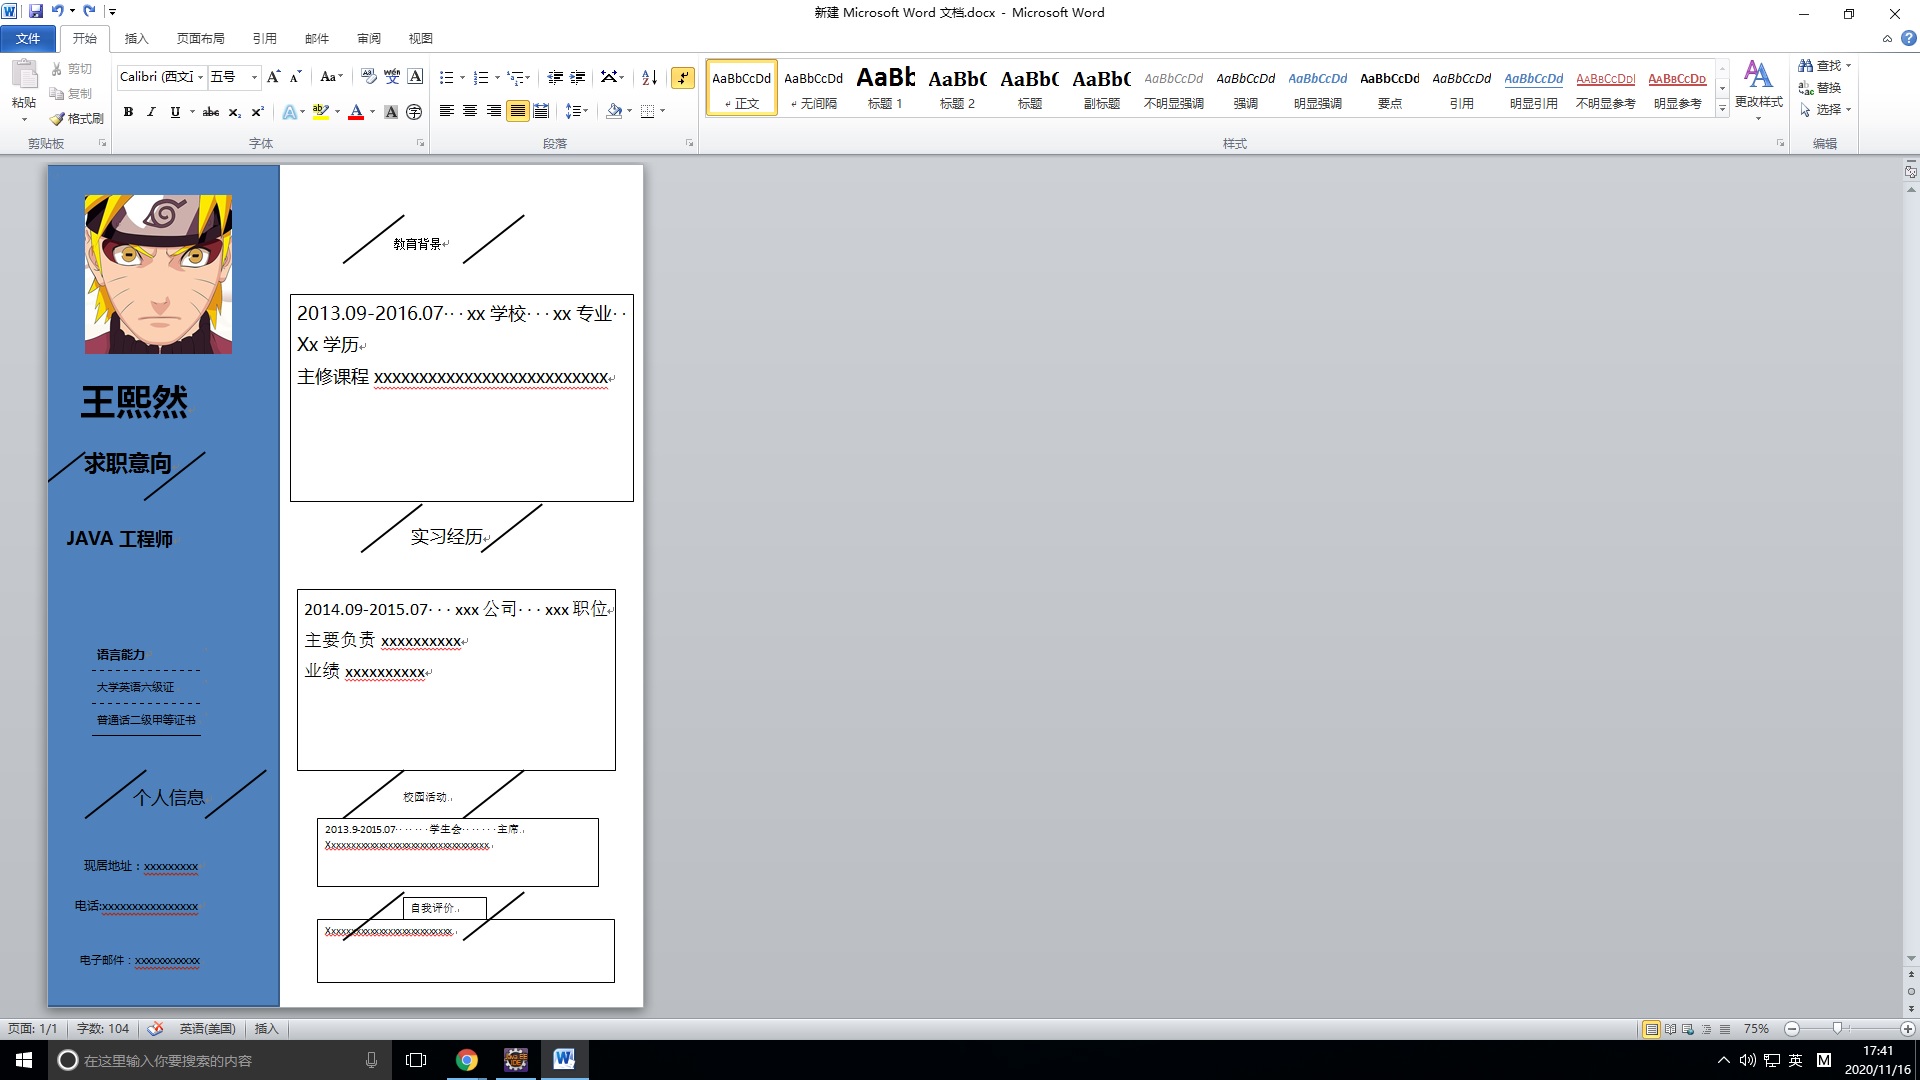
Task: Apply the 标题 1 heading style
Action: pyautogui.click(x=885, y=87)
